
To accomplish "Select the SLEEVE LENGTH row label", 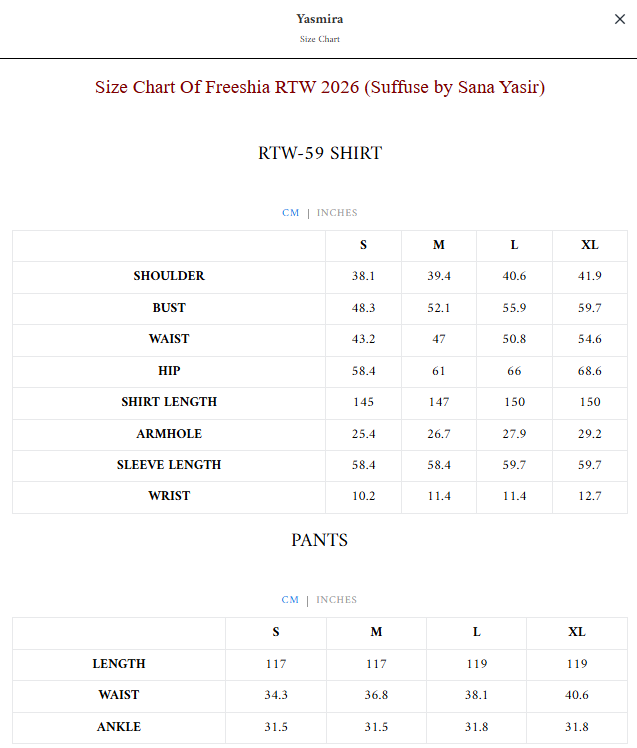I will click(169, 465).
